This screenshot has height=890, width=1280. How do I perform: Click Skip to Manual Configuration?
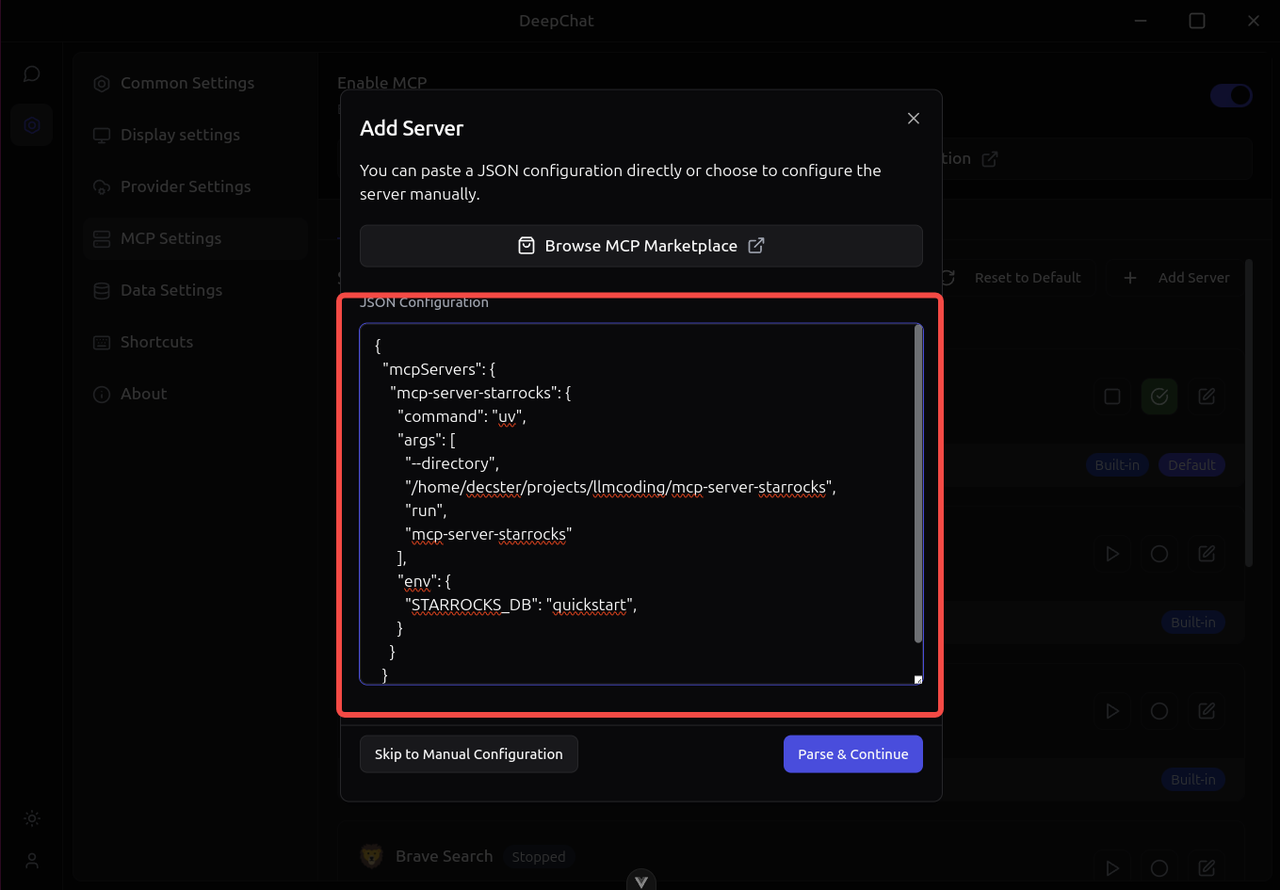coord(469,754)
